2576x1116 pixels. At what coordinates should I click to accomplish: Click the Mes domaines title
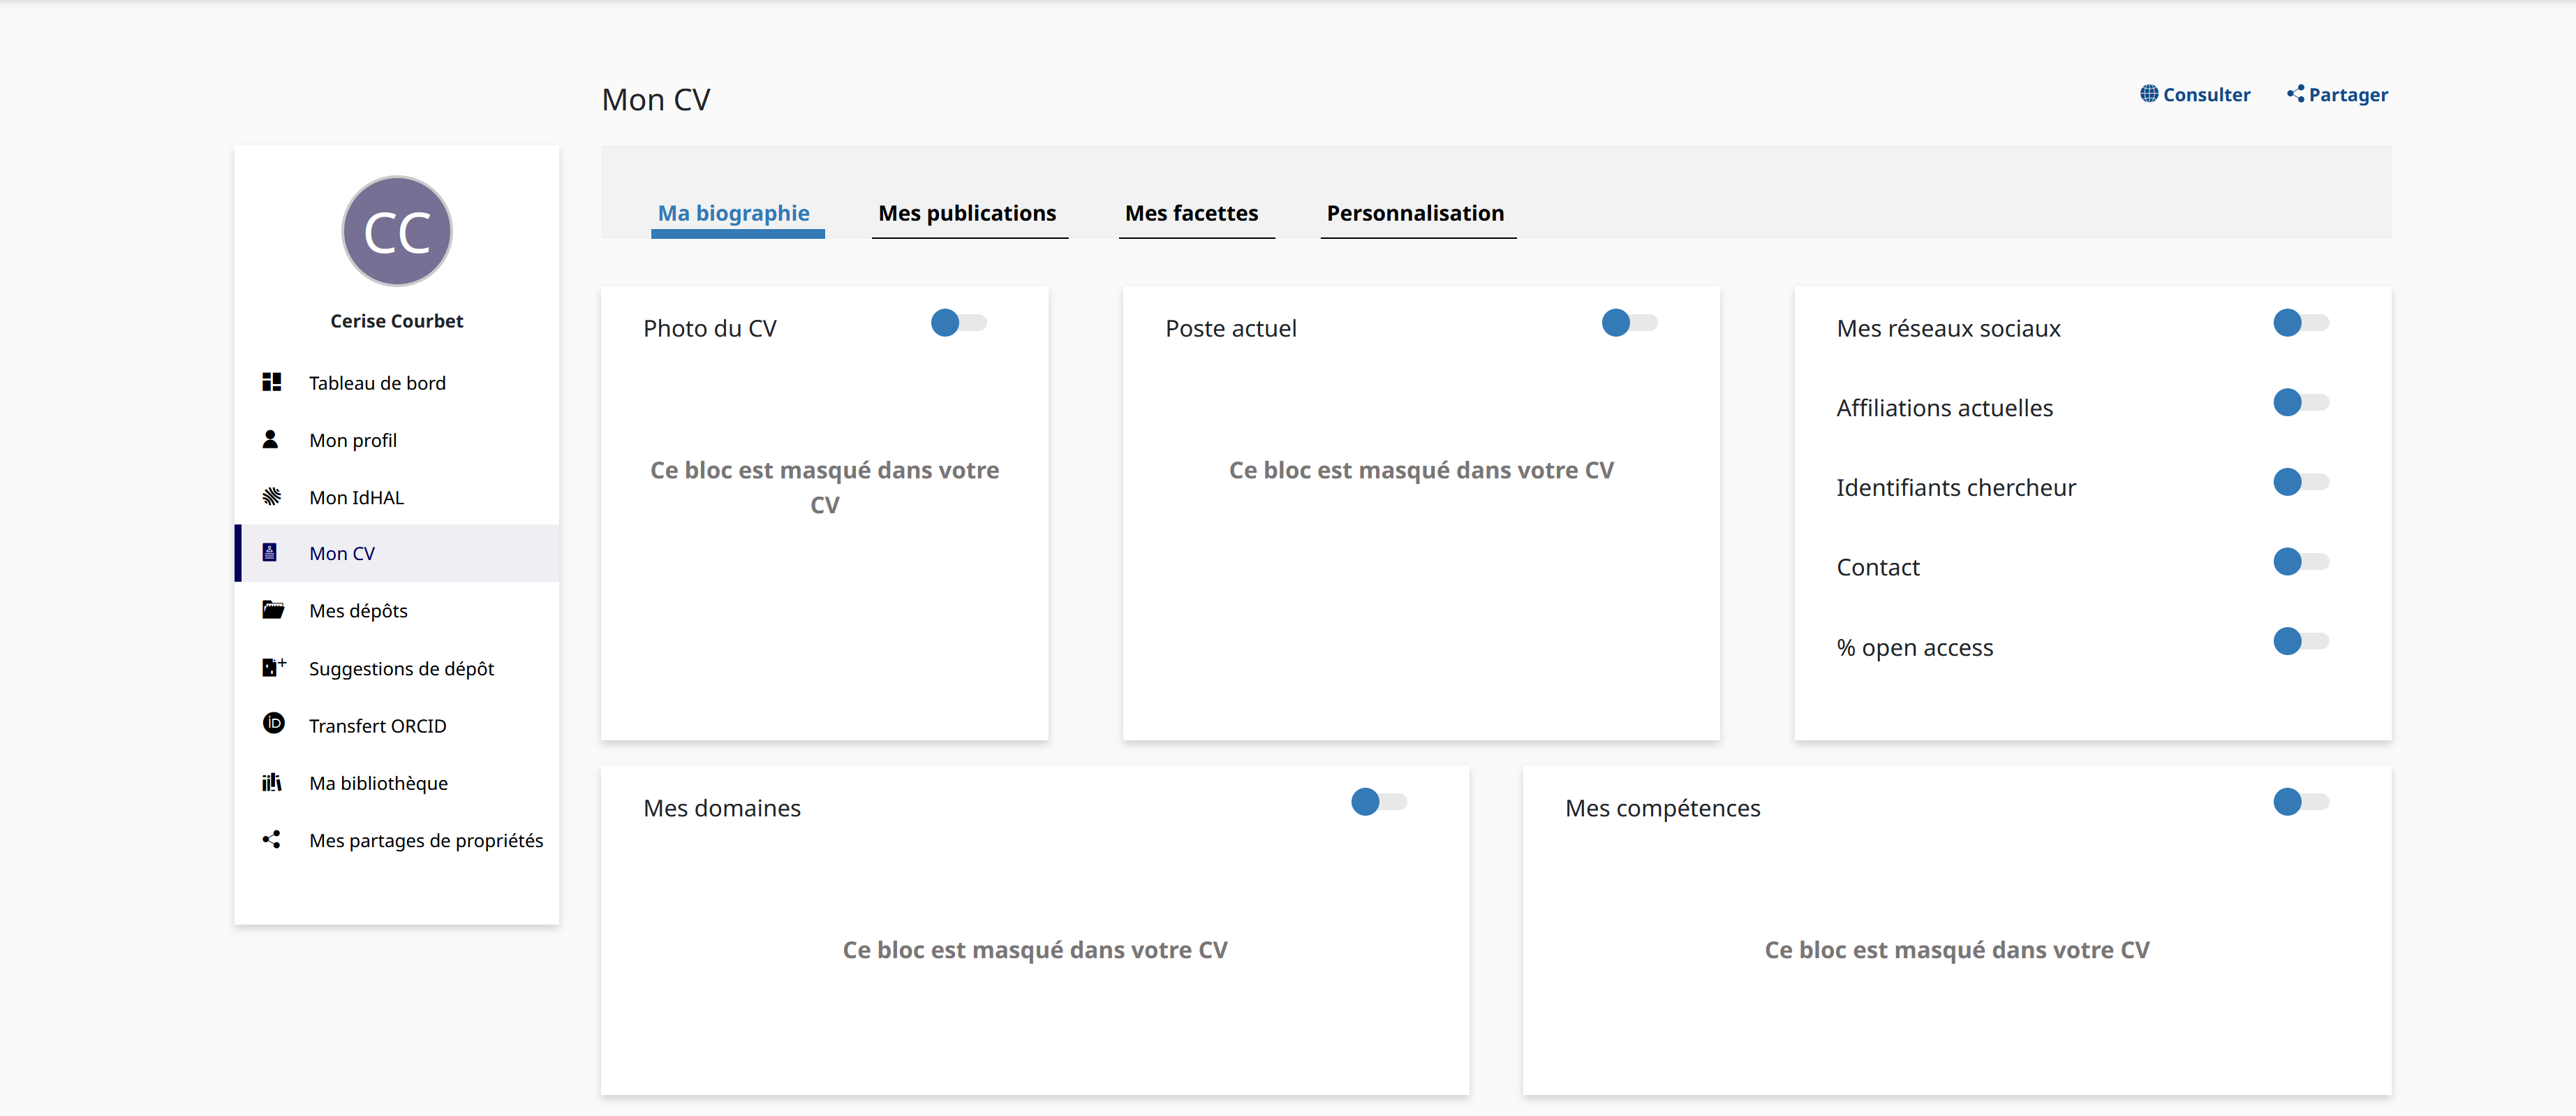pyautogui.click(x=722, y=807)
